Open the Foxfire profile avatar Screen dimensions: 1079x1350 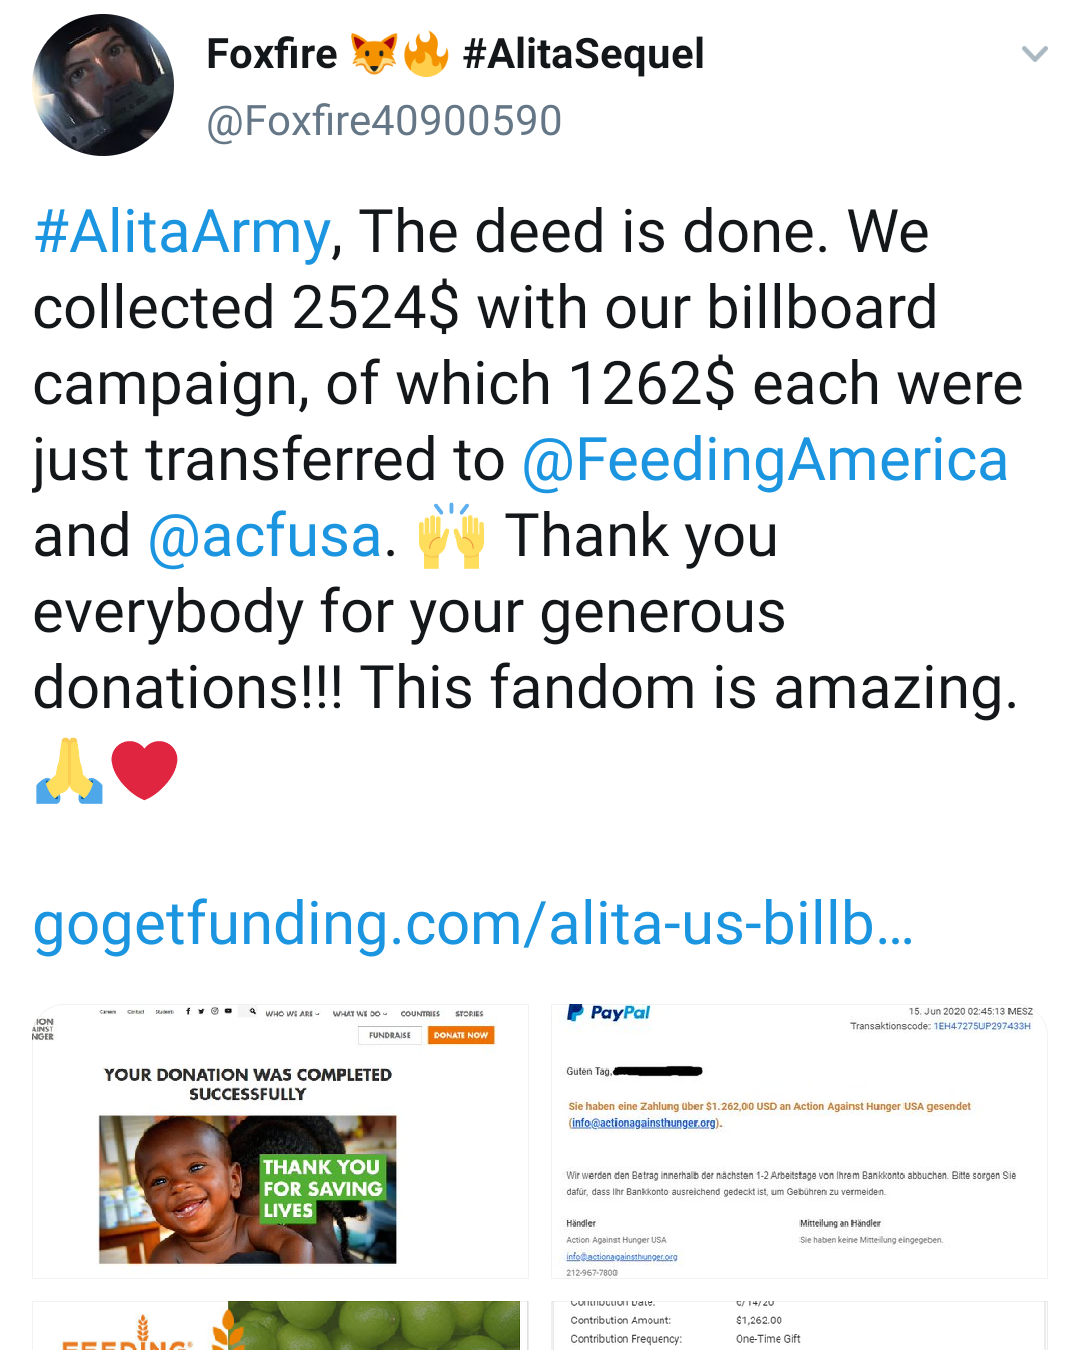103,85
